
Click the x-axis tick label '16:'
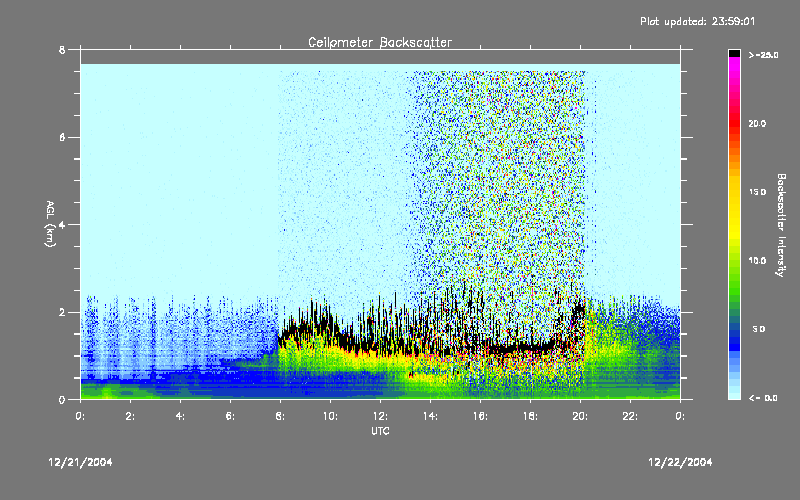coord(480,416)
